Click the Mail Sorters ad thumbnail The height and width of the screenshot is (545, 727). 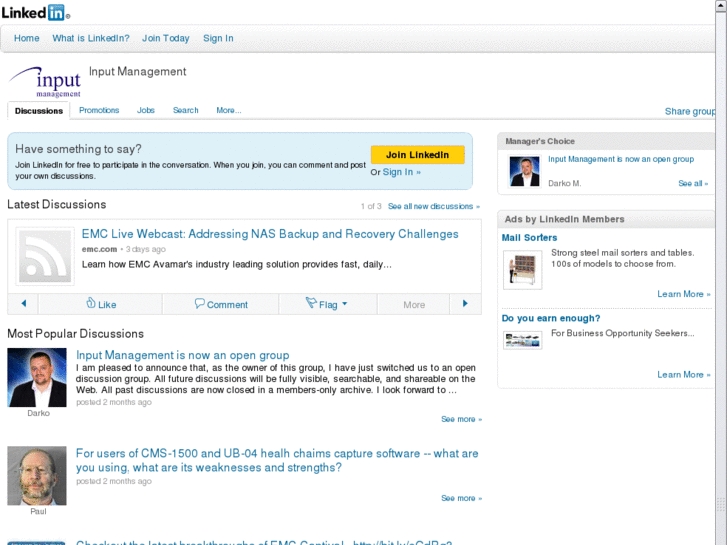tap(523, 270)
